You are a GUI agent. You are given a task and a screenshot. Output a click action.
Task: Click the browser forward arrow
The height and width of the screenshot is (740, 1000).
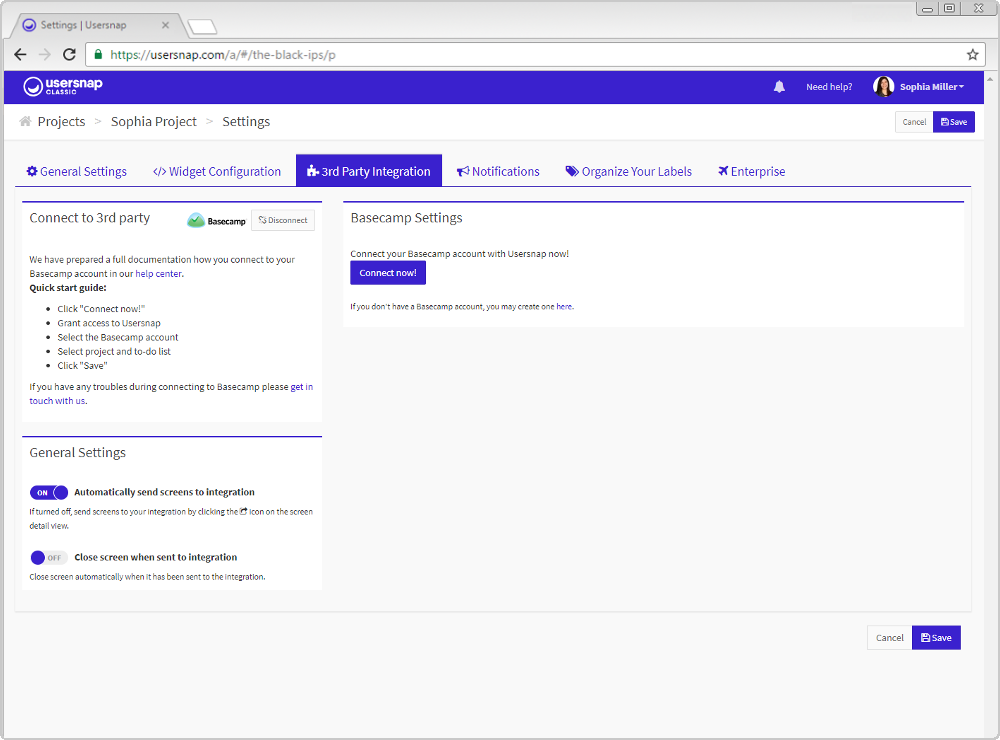pyautogui.click(x=45, y=55)
